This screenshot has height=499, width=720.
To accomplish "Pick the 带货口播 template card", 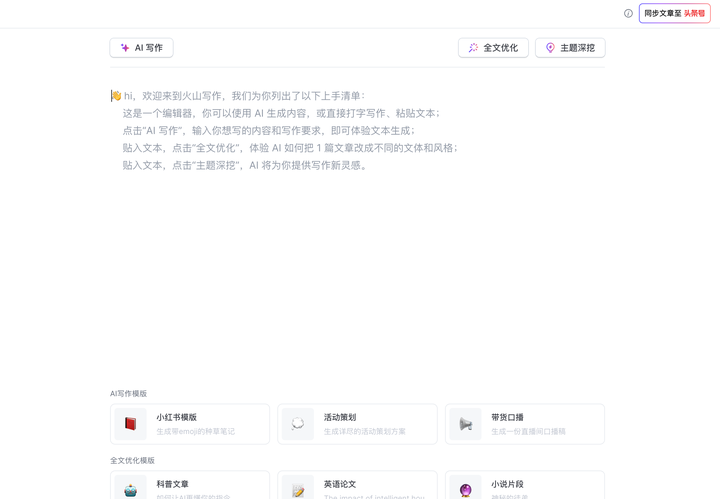I will [x=525, y=424].
